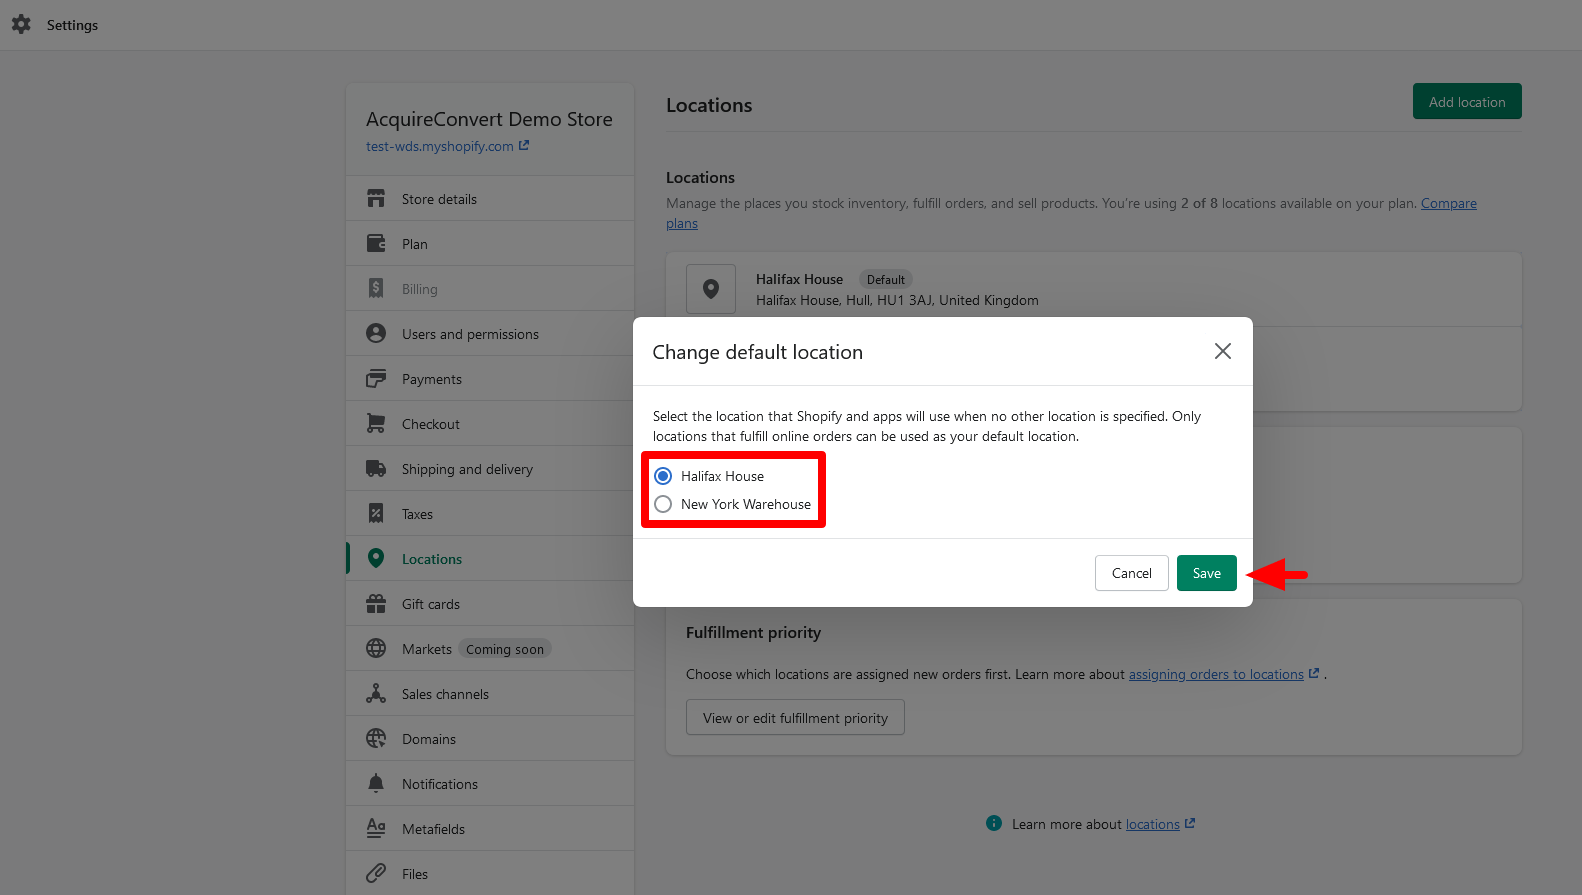This screenshot has height=895, width=1582.
Task: Click the Shipping and delivery truck icon
Action: 376,469
